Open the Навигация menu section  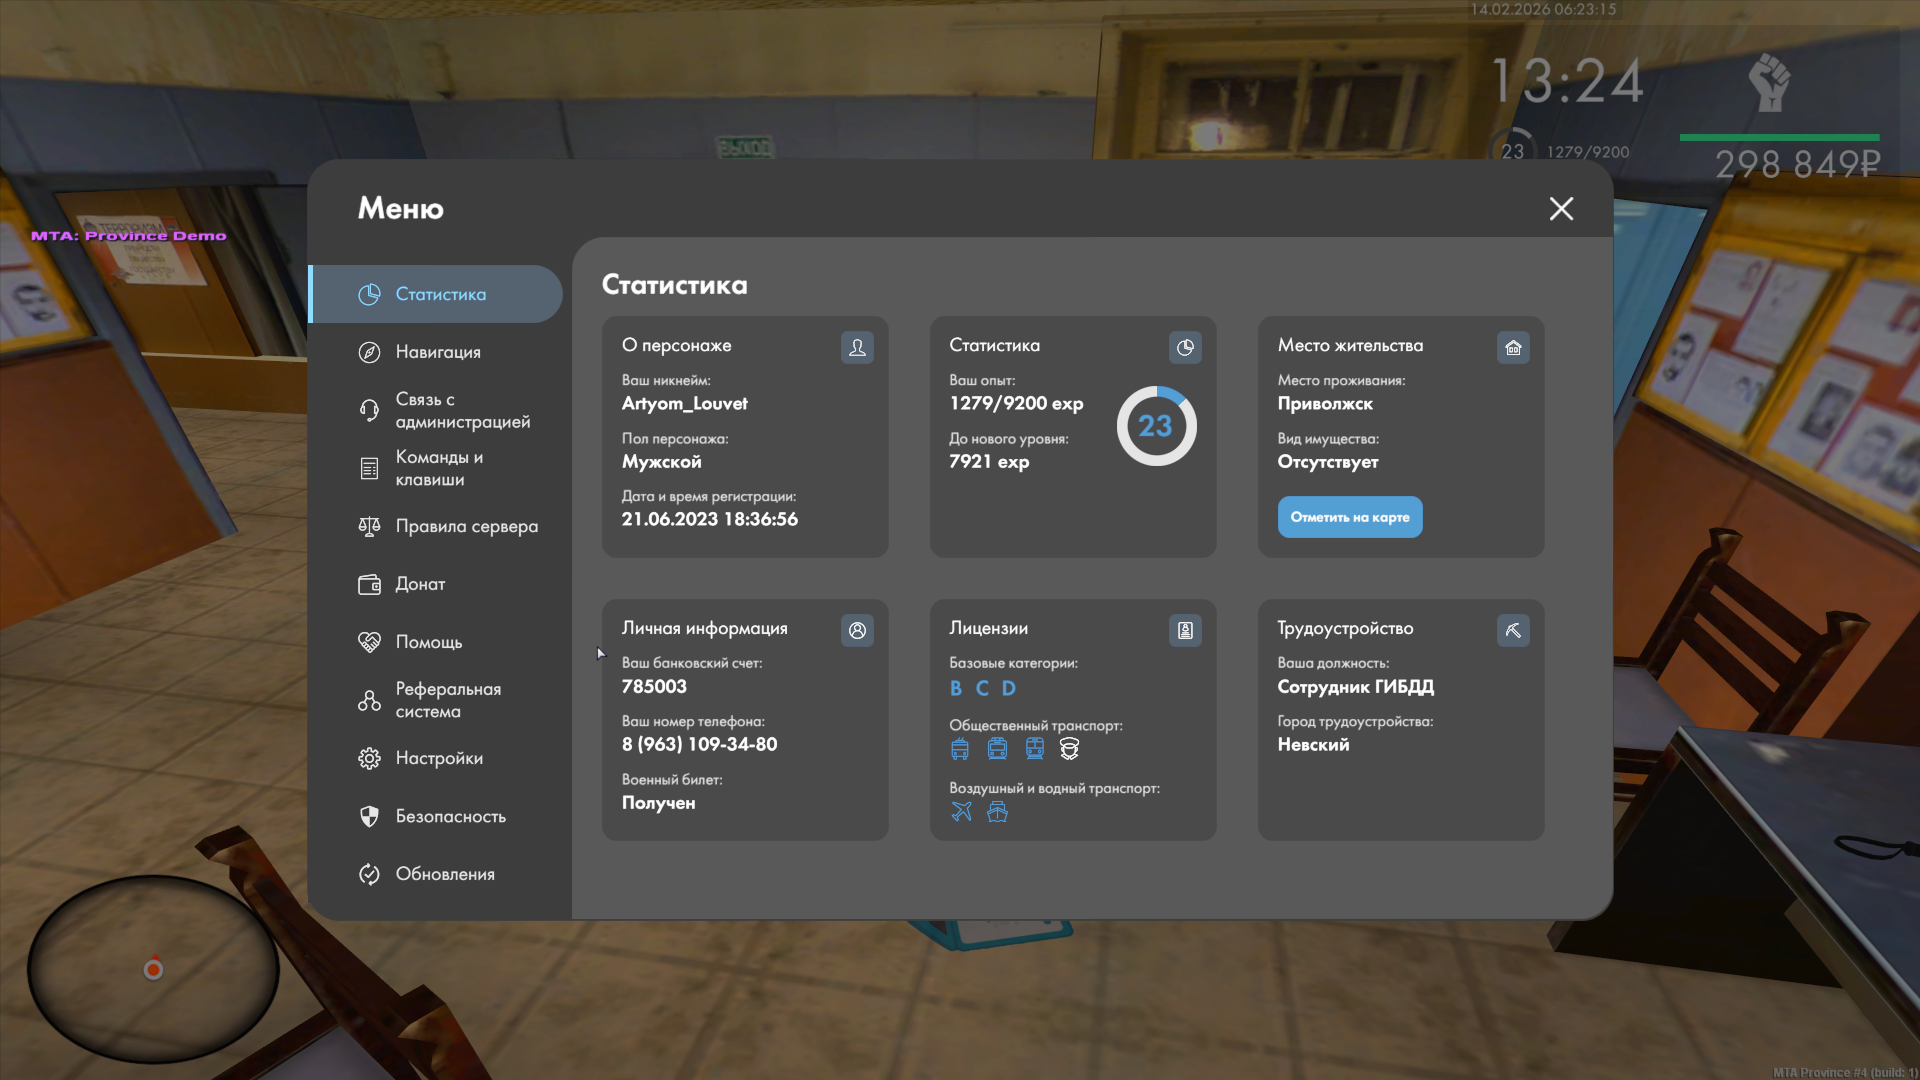click(x=437, y=352)
